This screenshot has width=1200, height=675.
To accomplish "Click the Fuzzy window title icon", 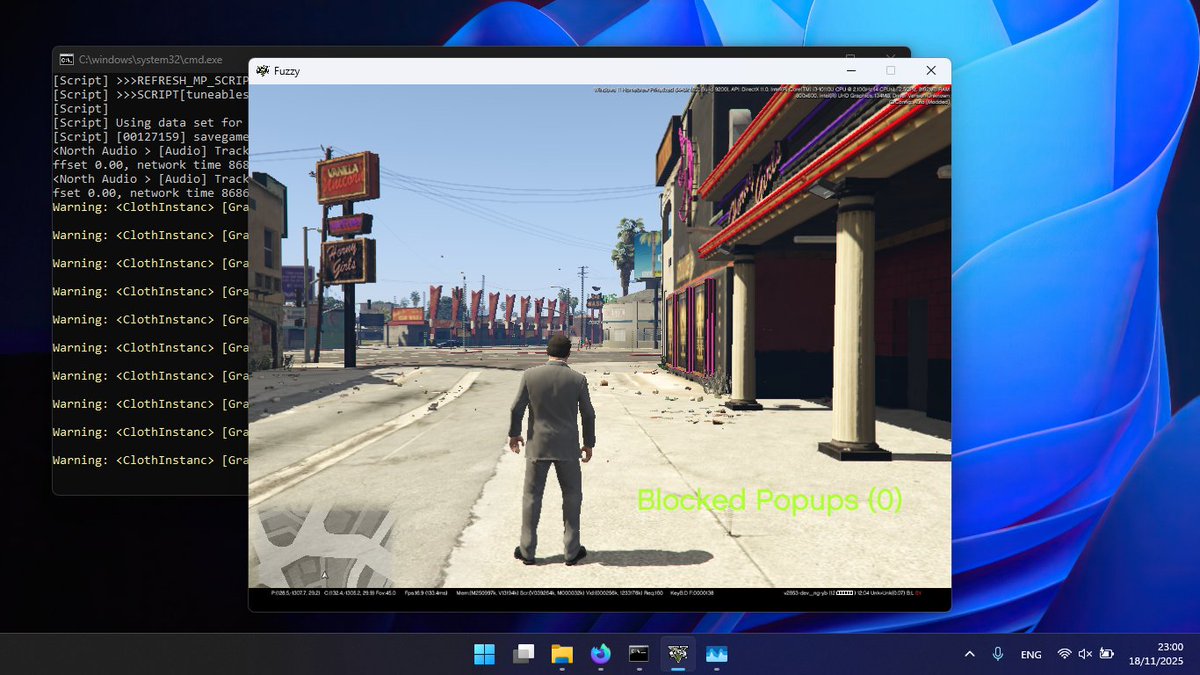I will pos(262,71).
